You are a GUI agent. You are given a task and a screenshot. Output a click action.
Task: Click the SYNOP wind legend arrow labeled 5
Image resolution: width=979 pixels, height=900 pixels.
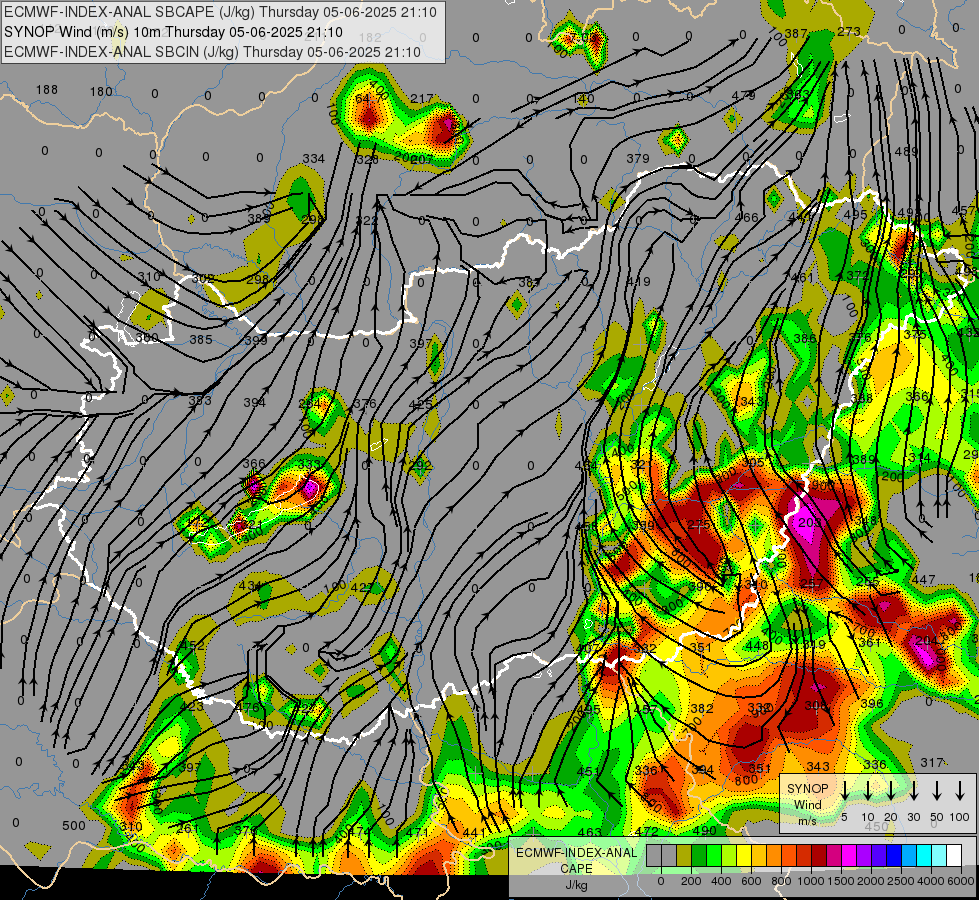844,790
